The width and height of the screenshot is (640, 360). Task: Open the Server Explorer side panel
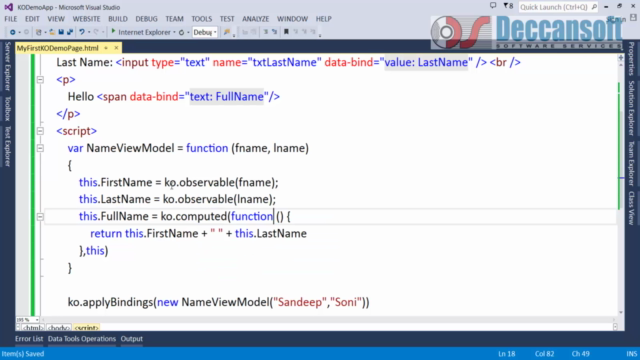[x=7, y=66]
